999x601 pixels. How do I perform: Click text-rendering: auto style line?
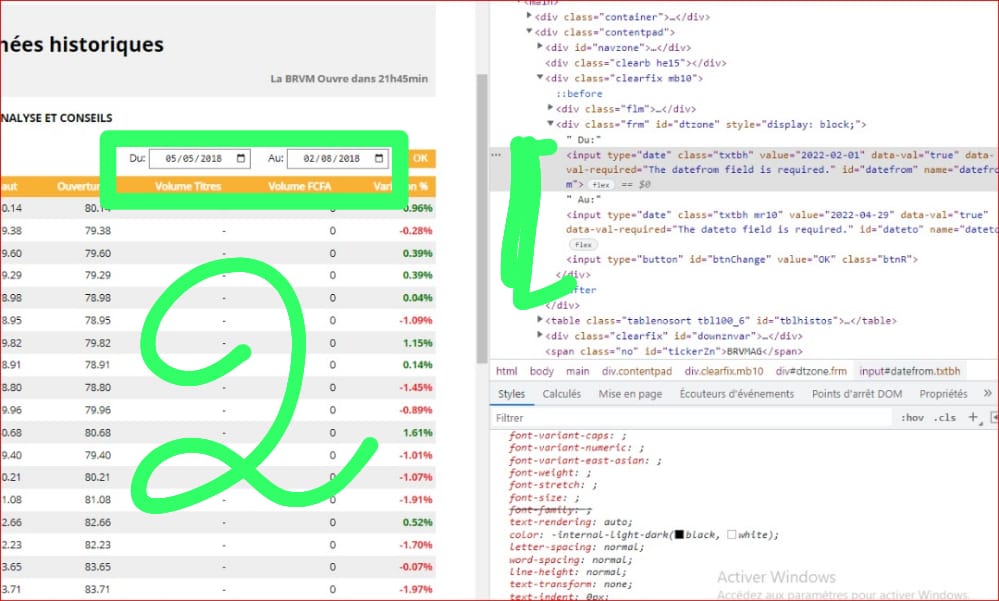[x=570, y=522]
